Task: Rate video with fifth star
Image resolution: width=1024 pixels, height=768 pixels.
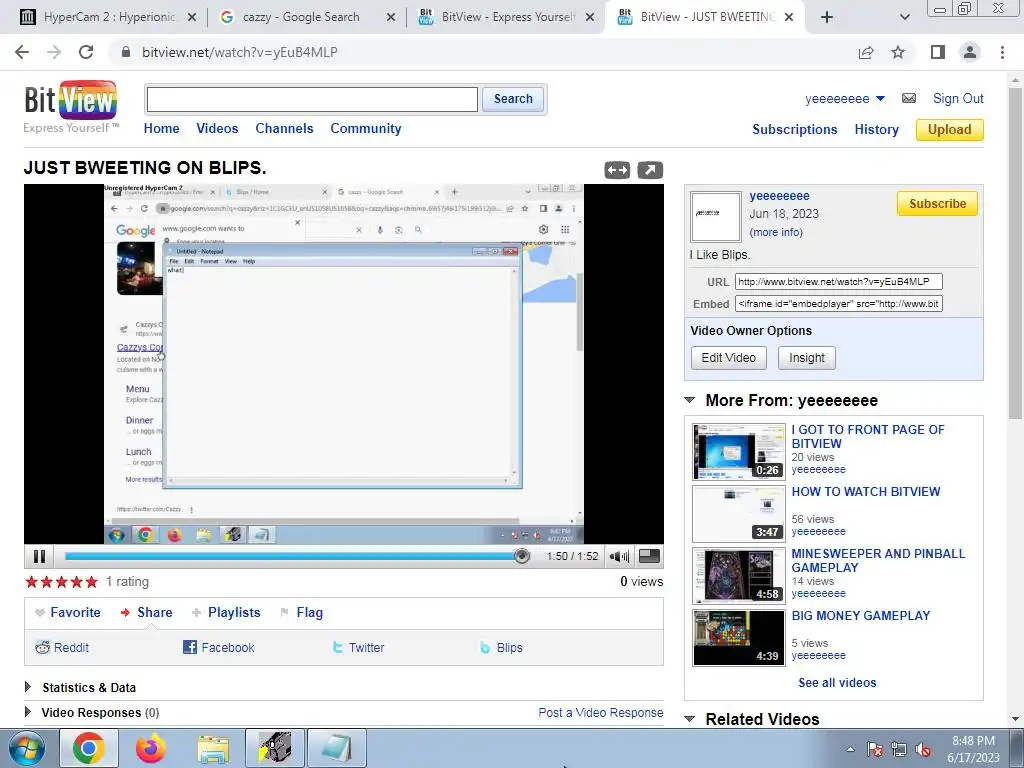Action: coord(91,581)
